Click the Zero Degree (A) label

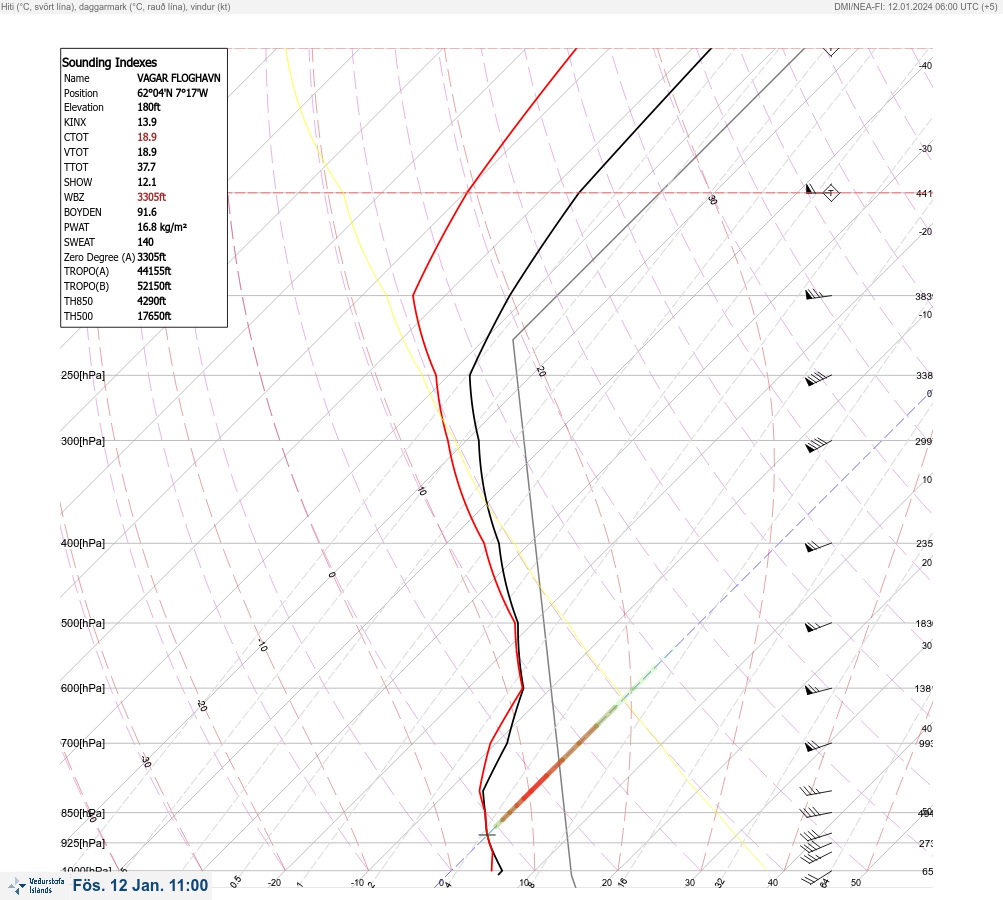point(99,257)
